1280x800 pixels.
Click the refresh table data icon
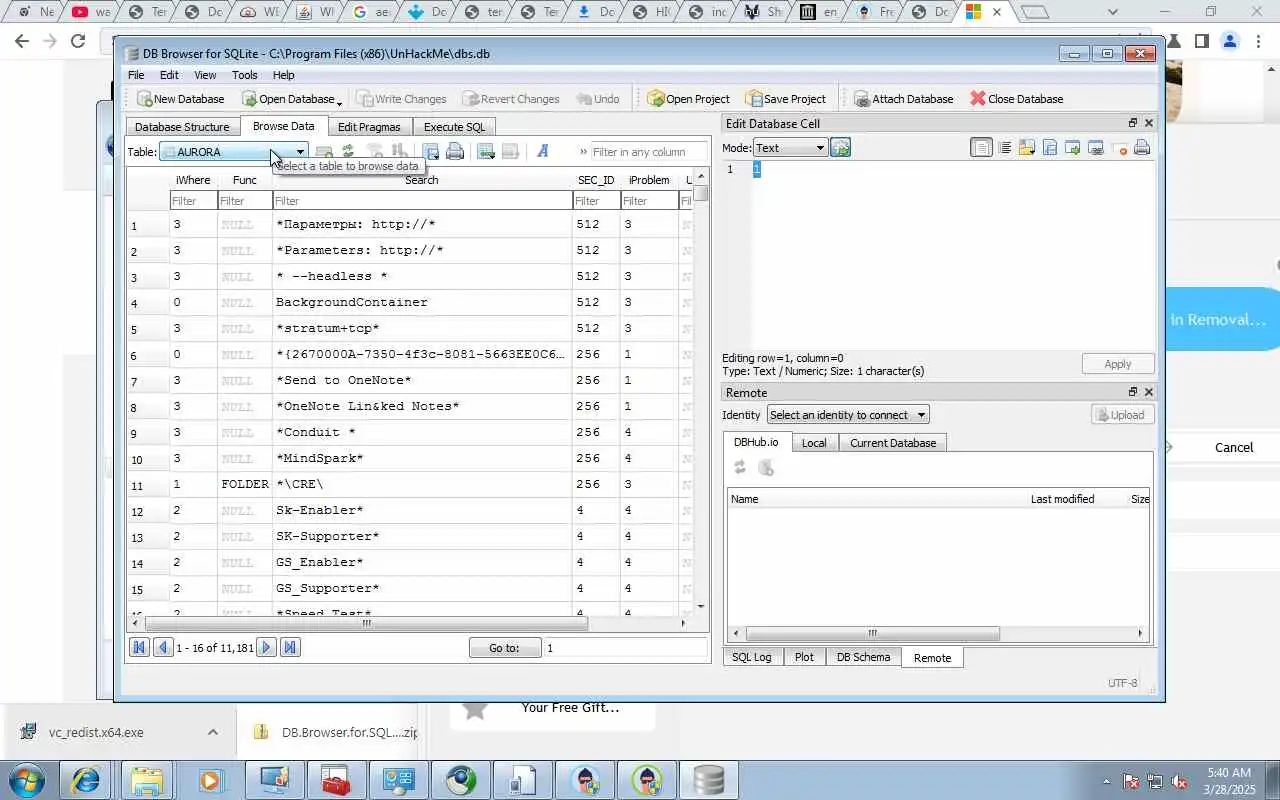pos(348,151)
